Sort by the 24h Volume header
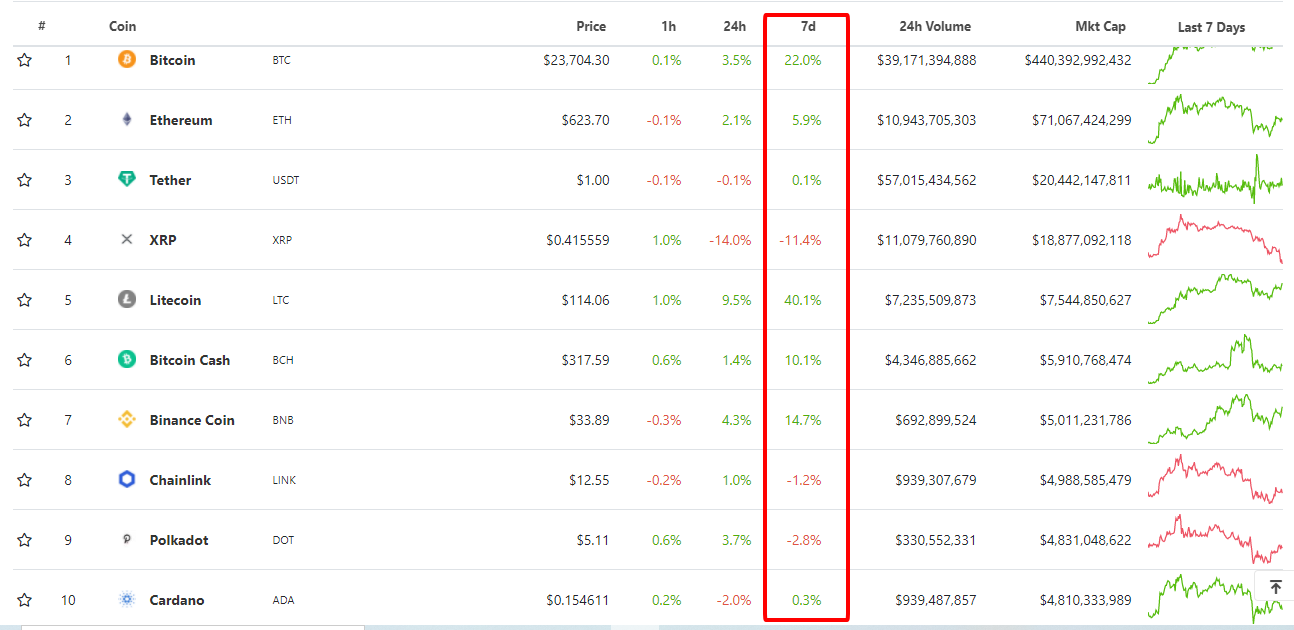Screen dimensions: 1294x630 click(x=934, y=27)
